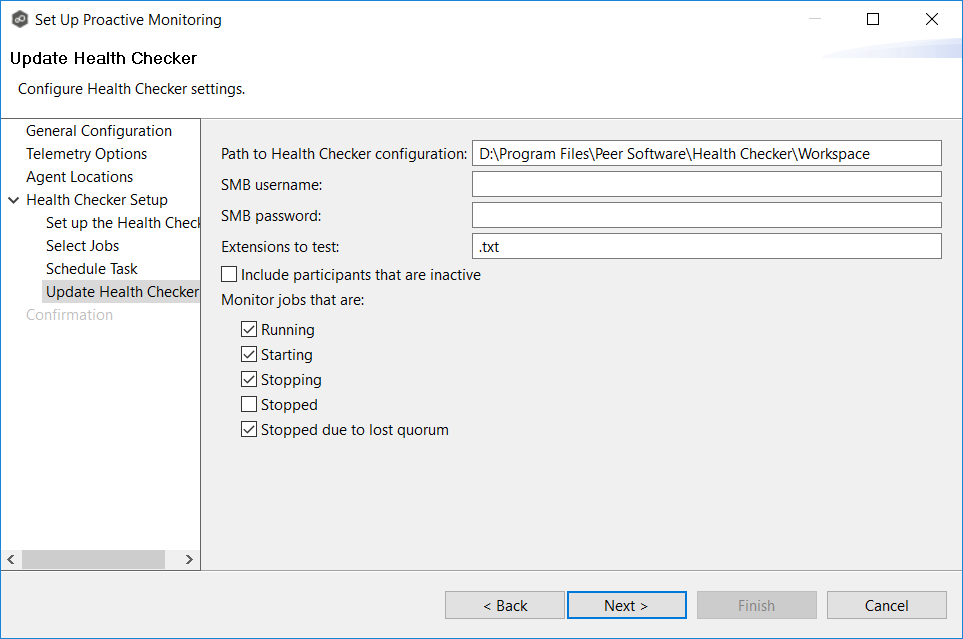Check the Stopped jobs checkbox
Viewport: 963px width, 639px height.
coord(249,404)
